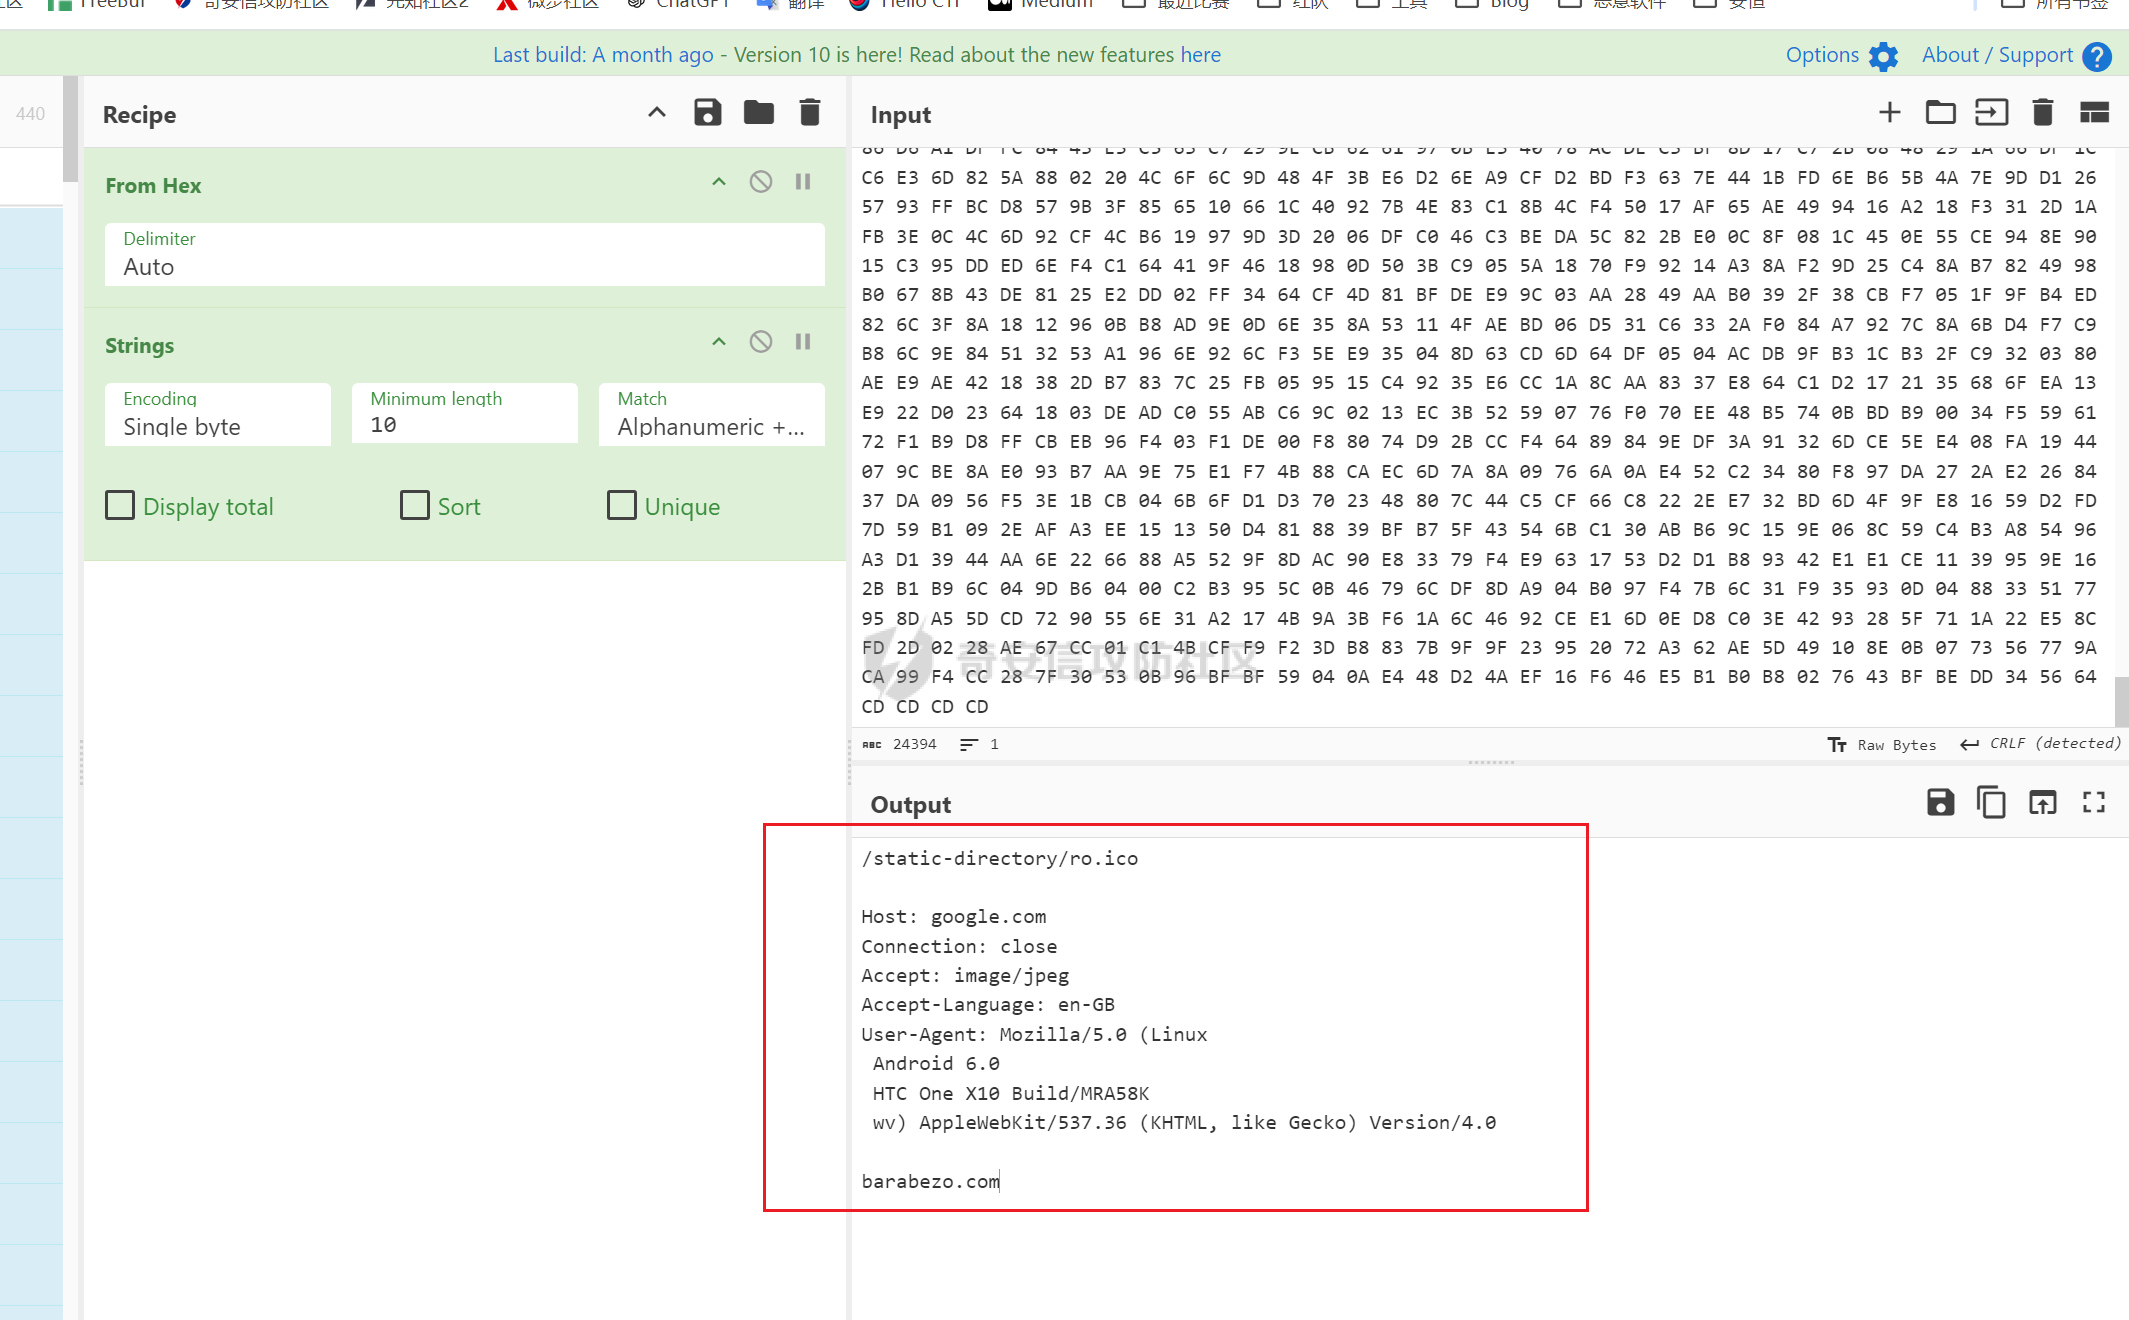
Task: Enable the Display total checkbox
Action: [x=120, y=505]
